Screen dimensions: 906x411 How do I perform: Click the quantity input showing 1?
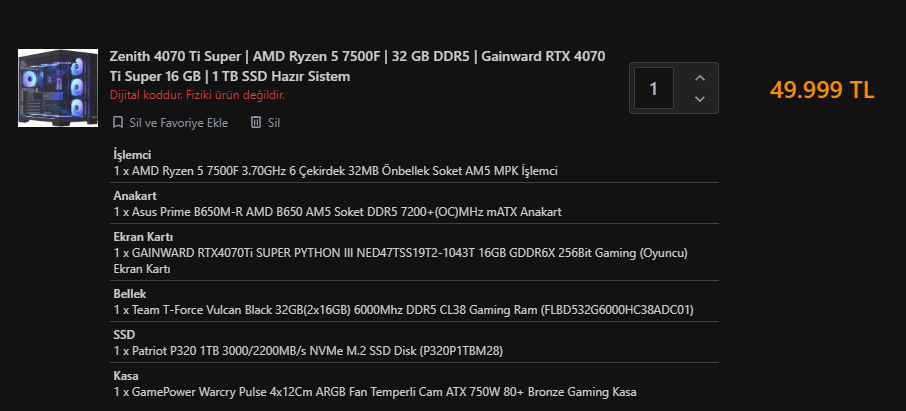click(654, 88)
